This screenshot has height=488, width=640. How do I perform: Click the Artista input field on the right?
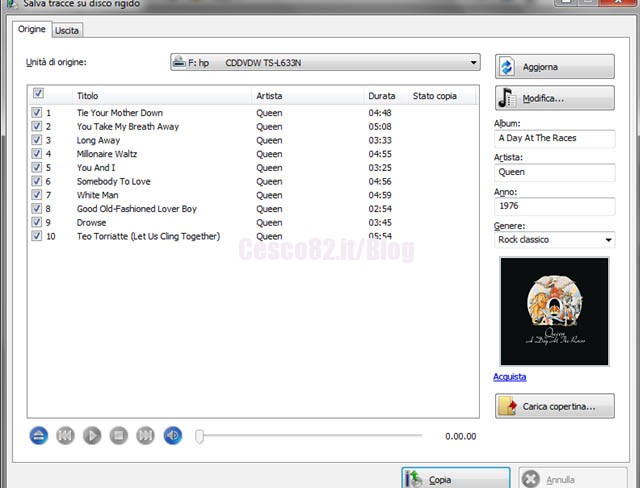(554, 172)
